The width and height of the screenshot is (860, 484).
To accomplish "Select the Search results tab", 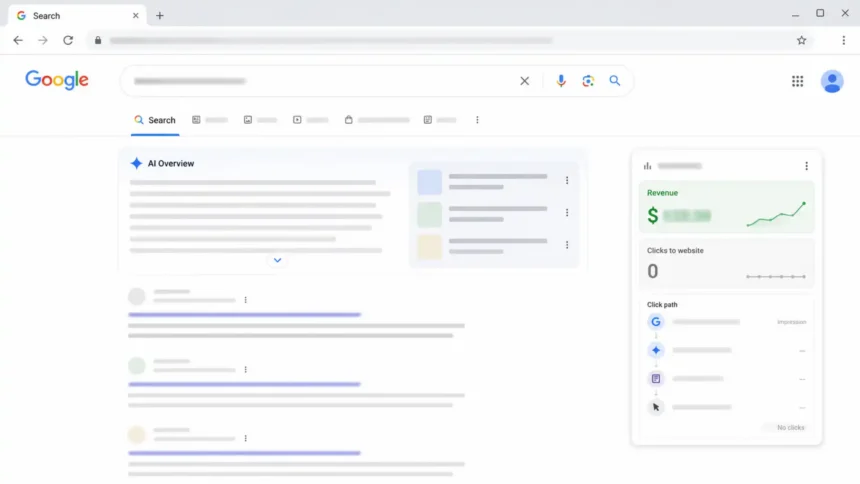I will coord(155,120).
